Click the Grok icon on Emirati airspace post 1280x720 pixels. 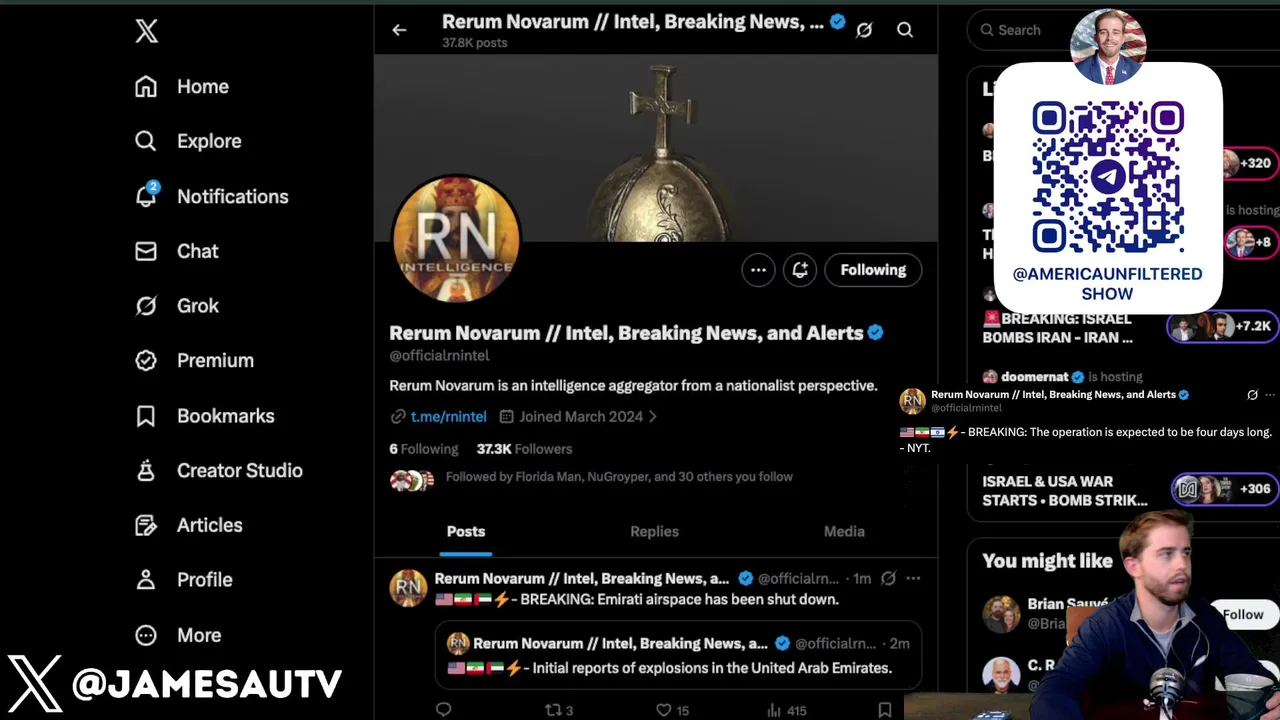tap(888, 579)
